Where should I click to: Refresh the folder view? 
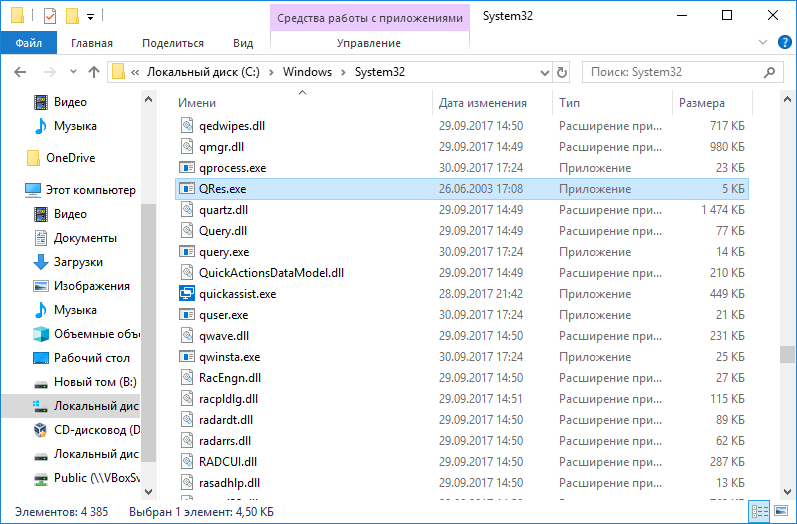[x=562, y=73]
